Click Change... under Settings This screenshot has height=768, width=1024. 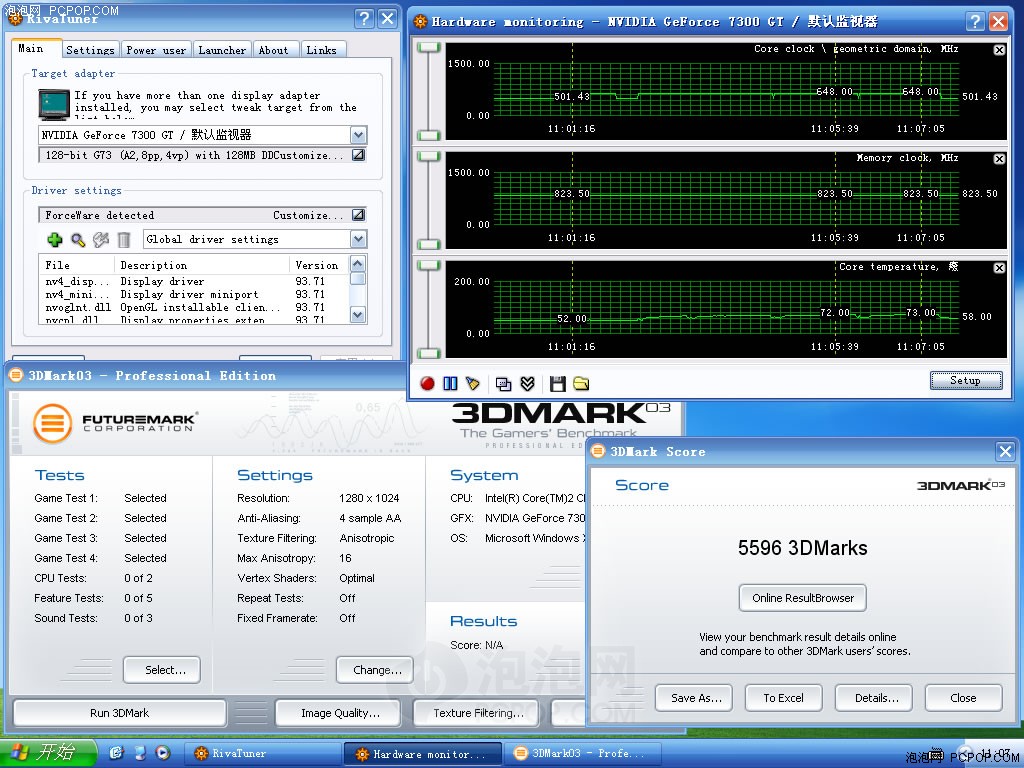tap(375, 670)
